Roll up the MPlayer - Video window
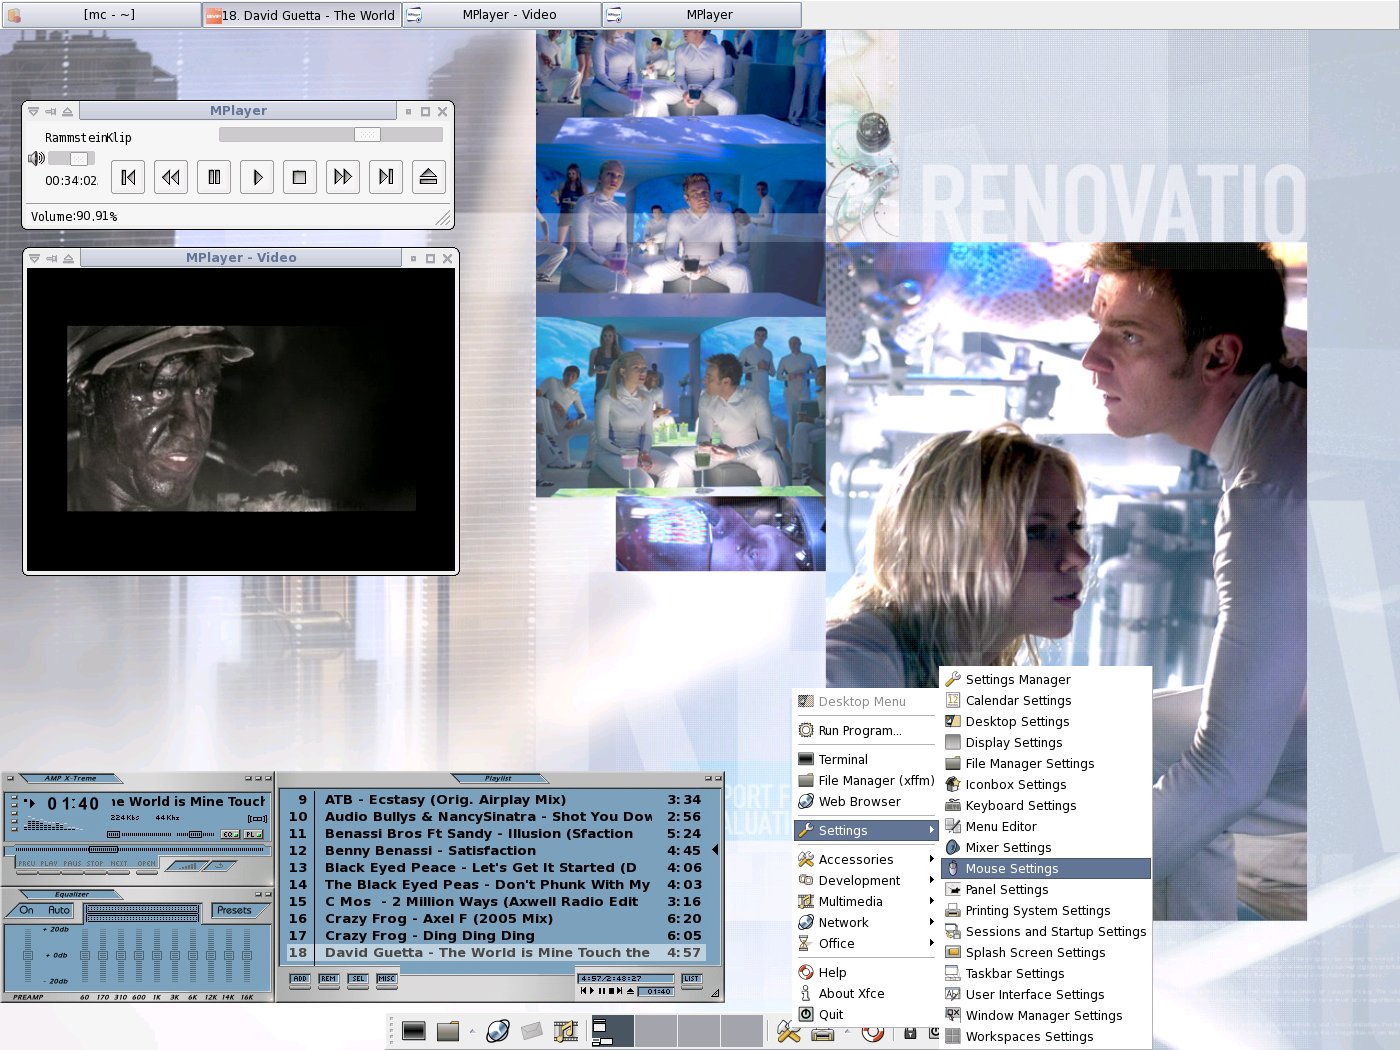This screenshot has height=1050, width=1400. click(x=68, y=259)
